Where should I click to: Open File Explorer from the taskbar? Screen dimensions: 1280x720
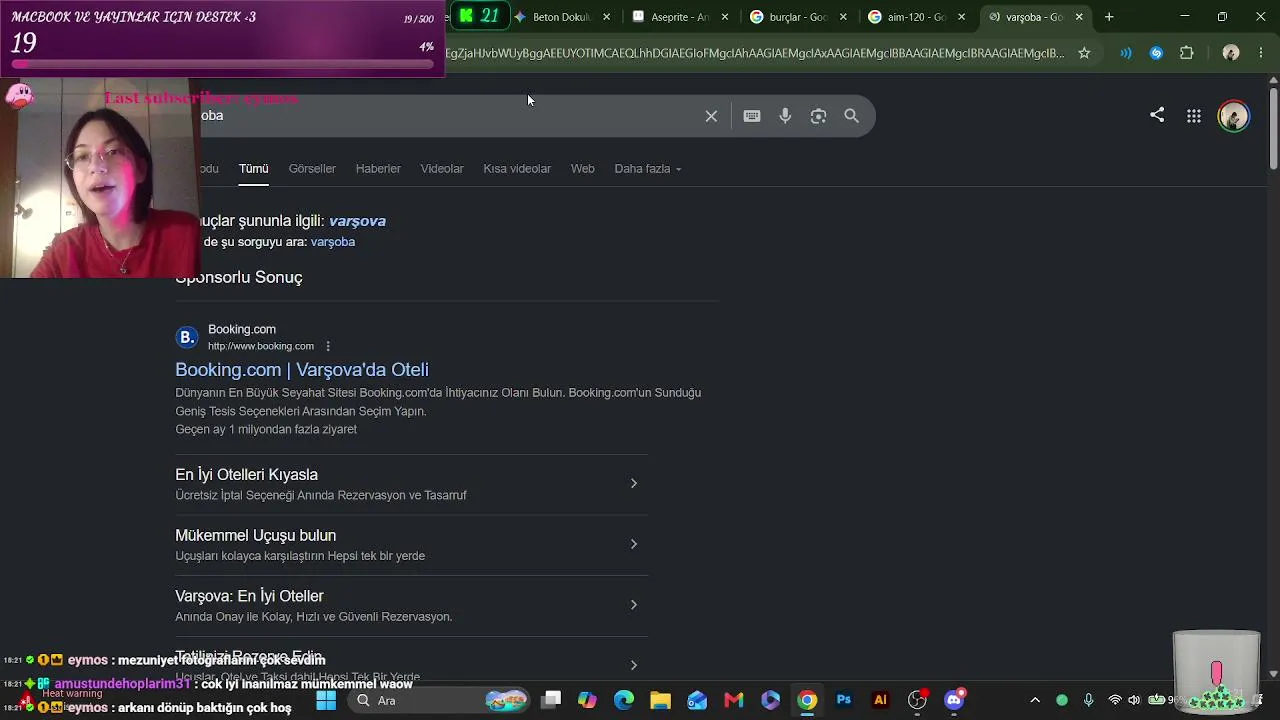pyautogui.click(x=660, y=700)
